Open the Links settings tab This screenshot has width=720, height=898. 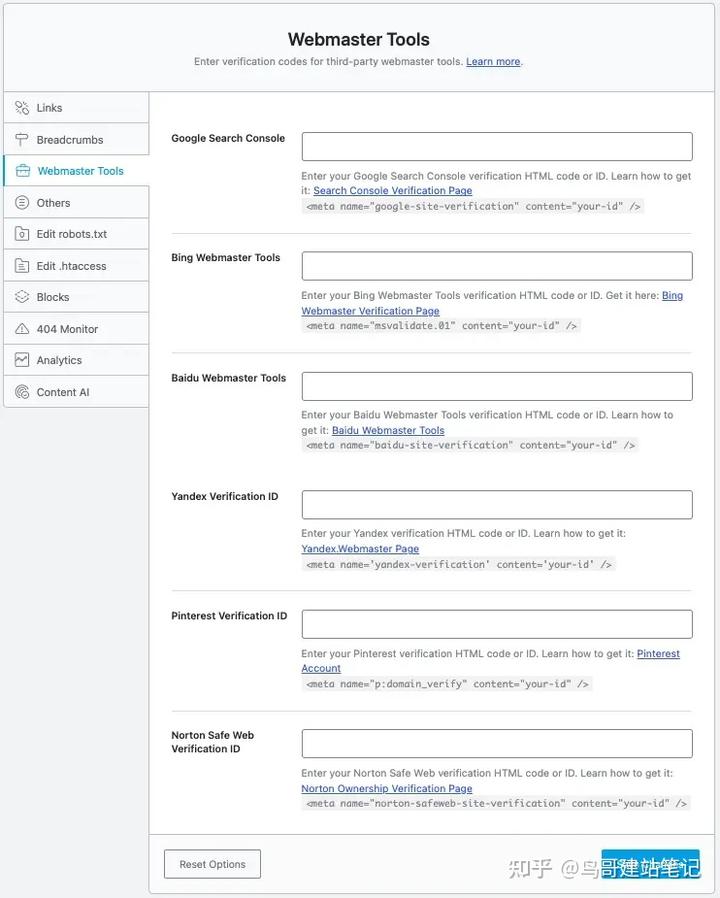(76, 108)
